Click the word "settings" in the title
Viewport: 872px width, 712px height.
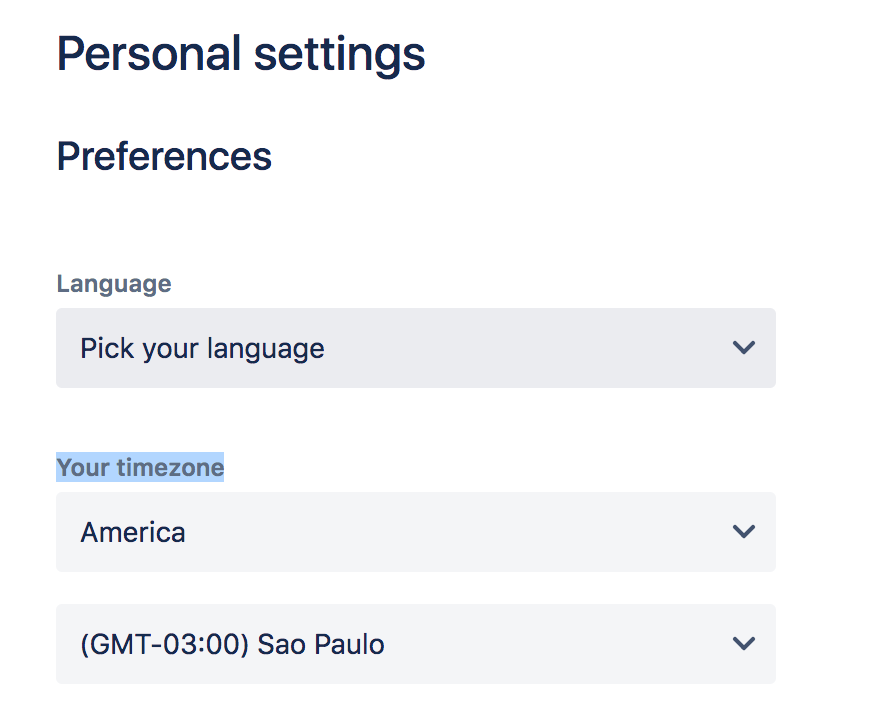[x=340, y=53]
